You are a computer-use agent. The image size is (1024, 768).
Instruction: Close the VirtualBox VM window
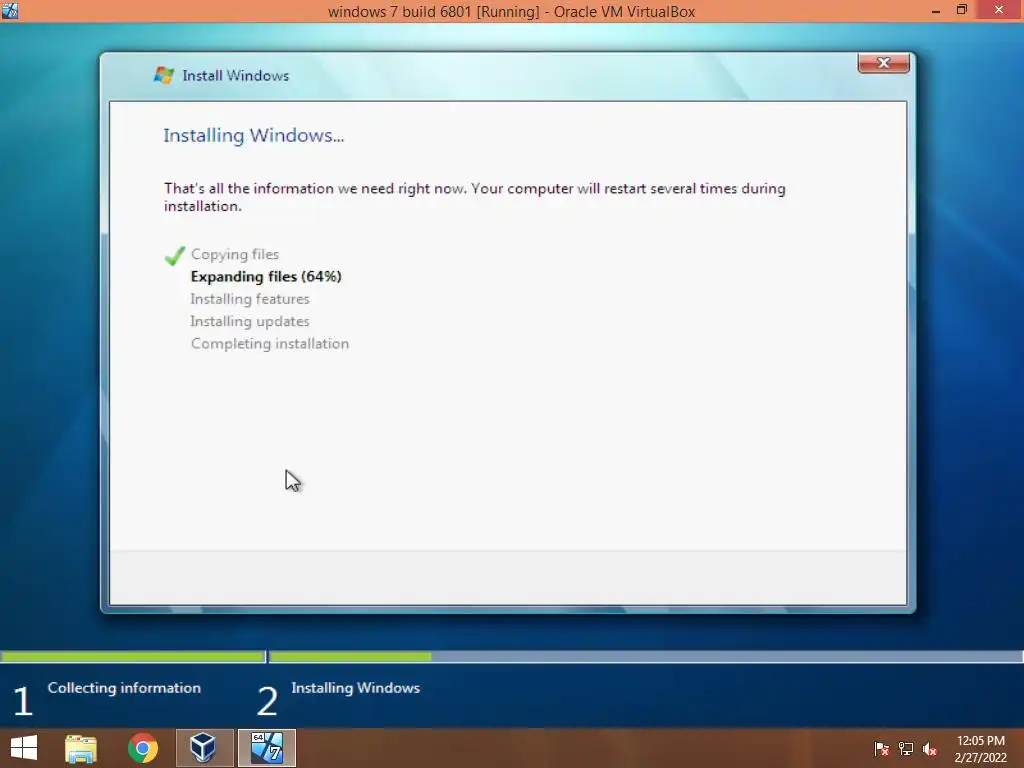click(x=999, y=10)
